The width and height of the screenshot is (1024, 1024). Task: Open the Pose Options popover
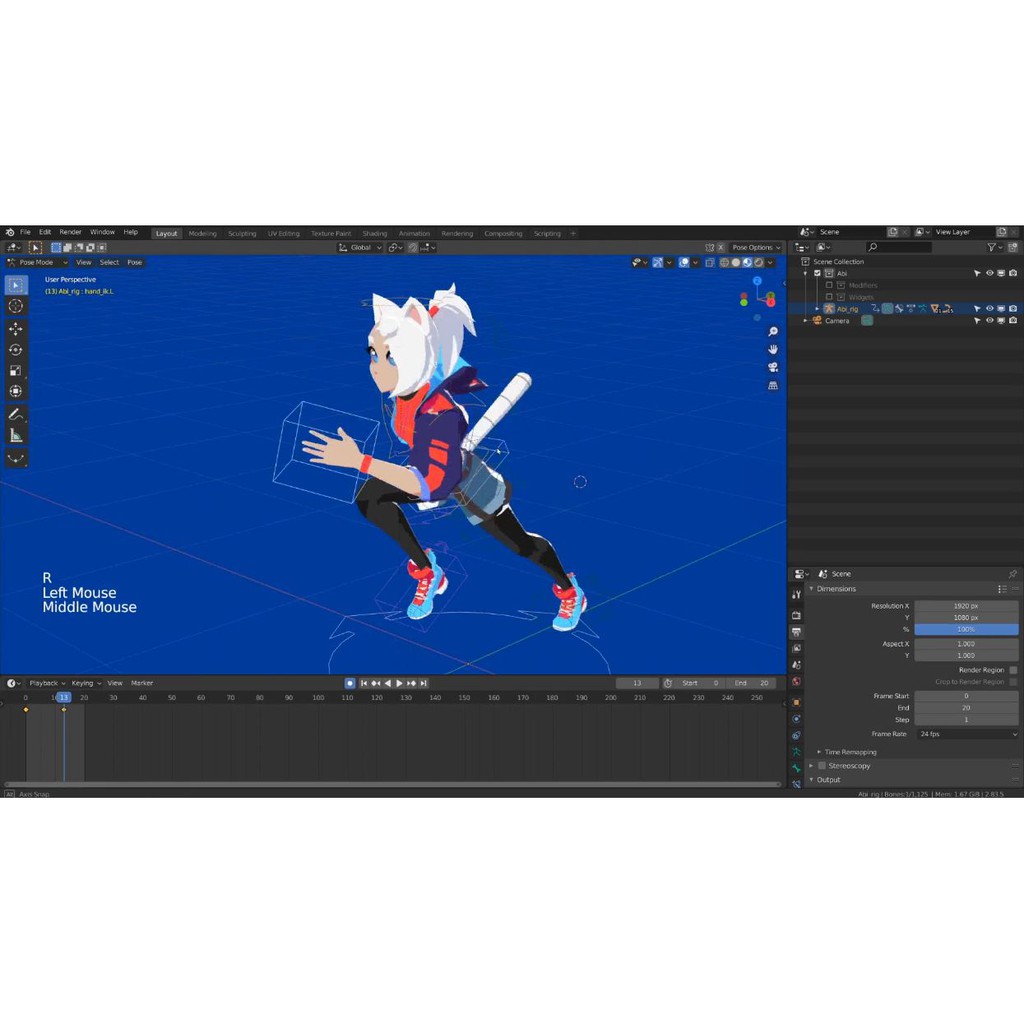coord(755,248)
